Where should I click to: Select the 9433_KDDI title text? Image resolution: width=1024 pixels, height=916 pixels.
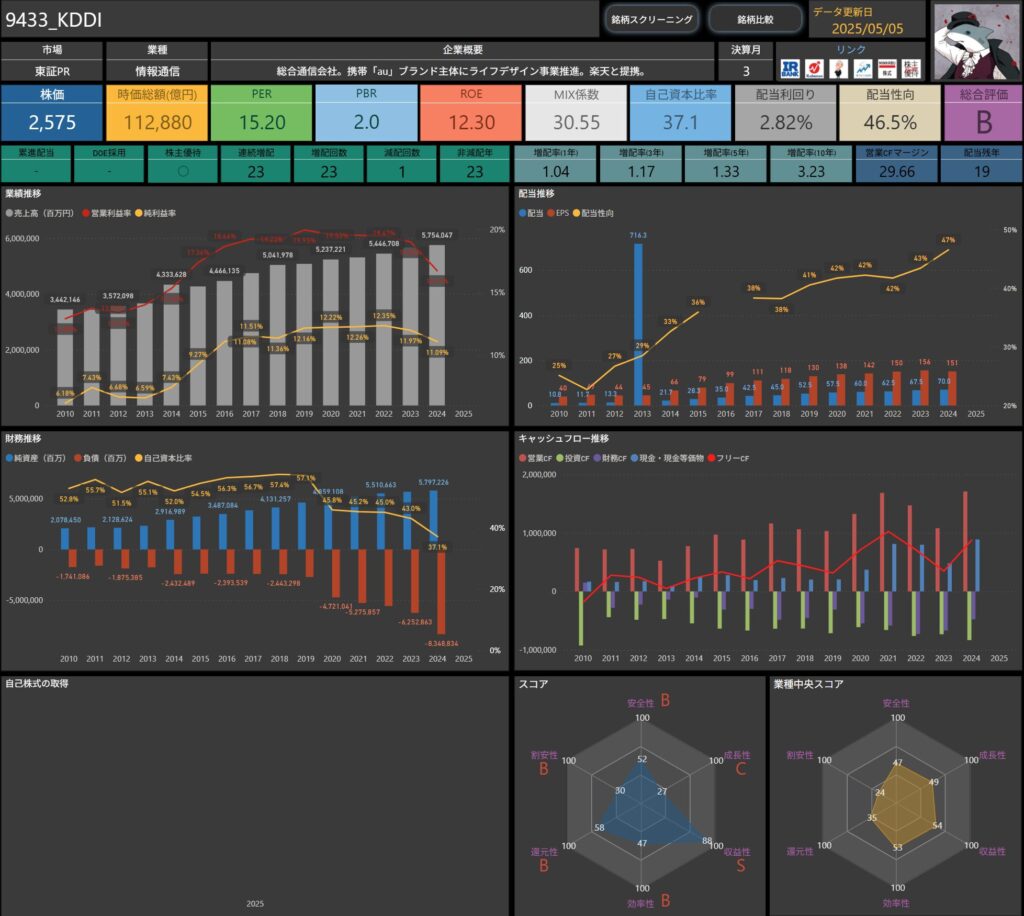click(x=54, y=20)
